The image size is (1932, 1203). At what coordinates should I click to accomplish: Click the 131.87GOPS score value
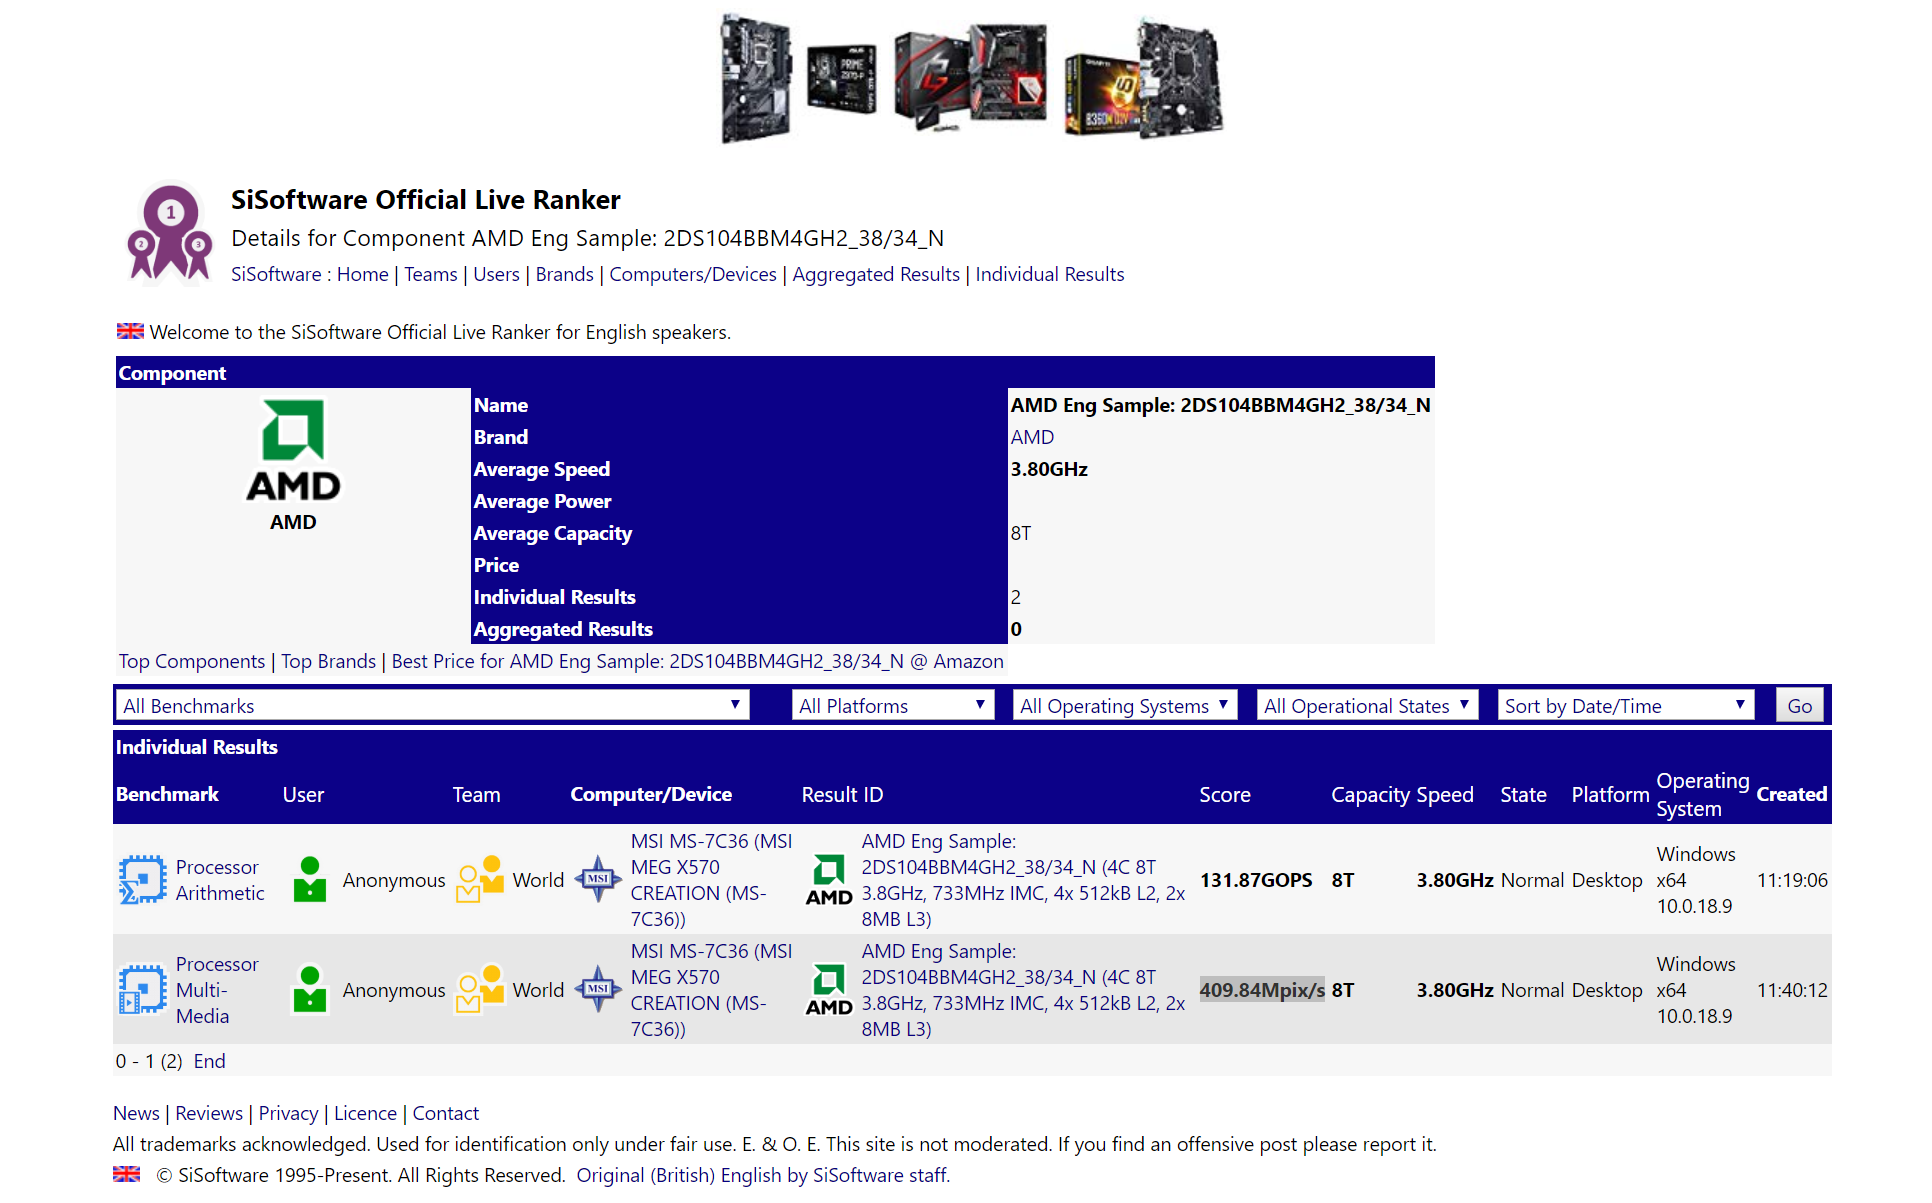(1256, 880)
